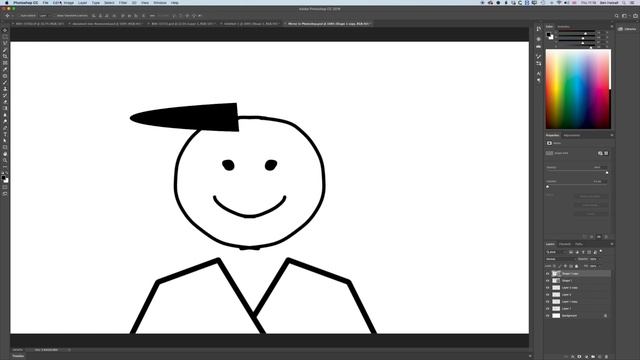This screenshot has width=640, height=360.
Task: Change screen mode from toolbar bottom
Action: click(x=5, y=194)
